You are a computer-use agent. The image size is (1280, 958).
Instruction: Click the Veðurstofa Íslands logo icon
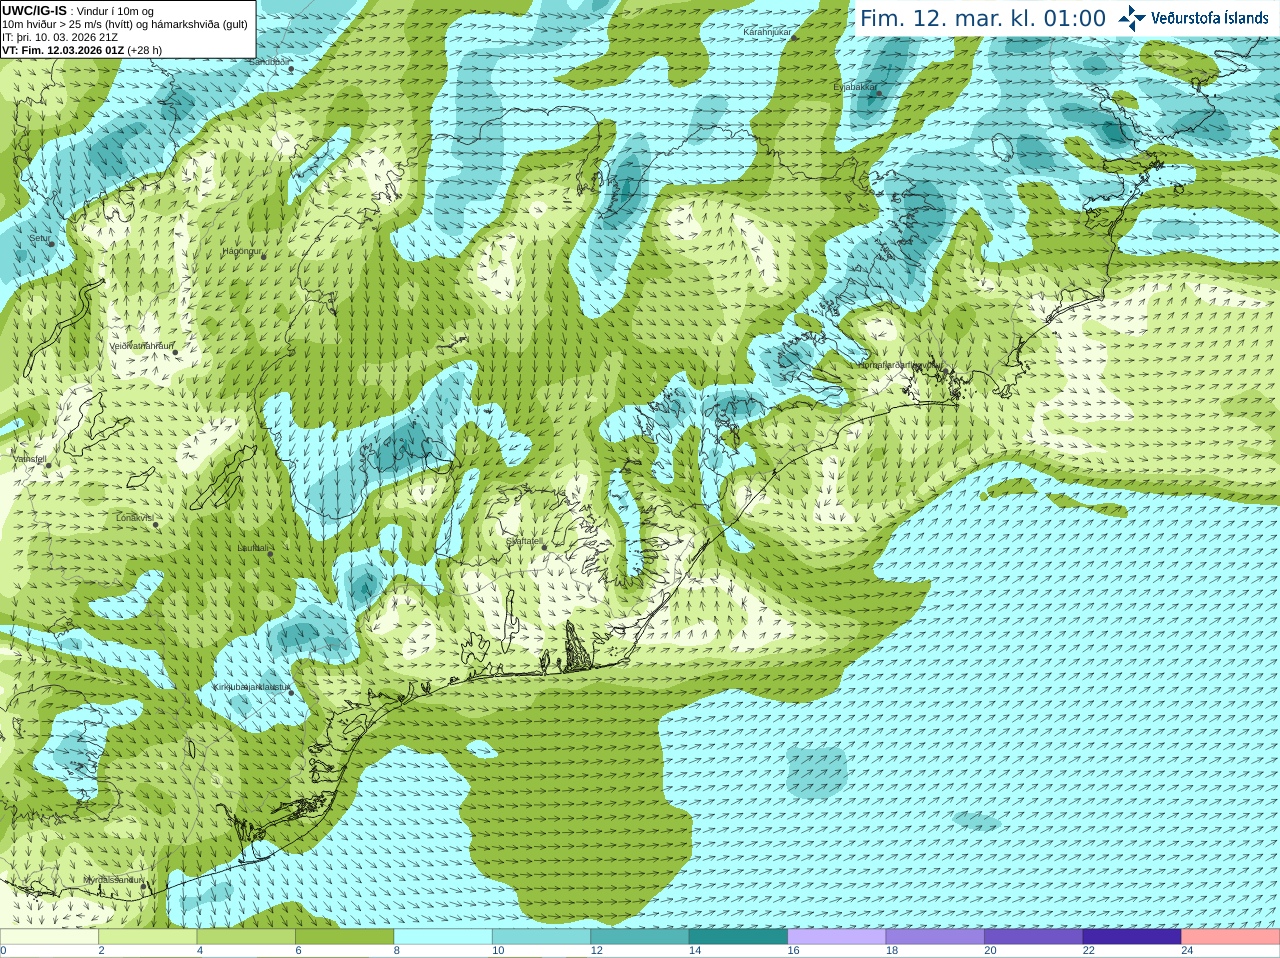(x=1132, y=18)
